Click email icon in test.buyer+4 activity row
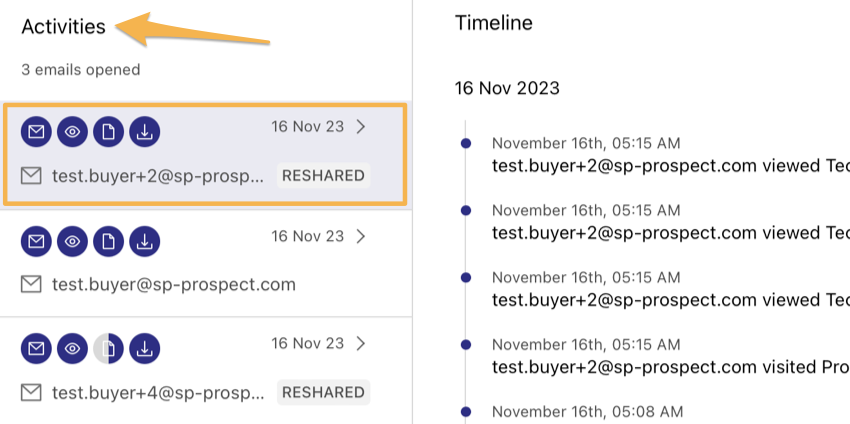This screenshot has width=850, height=424. pos(36,349)
